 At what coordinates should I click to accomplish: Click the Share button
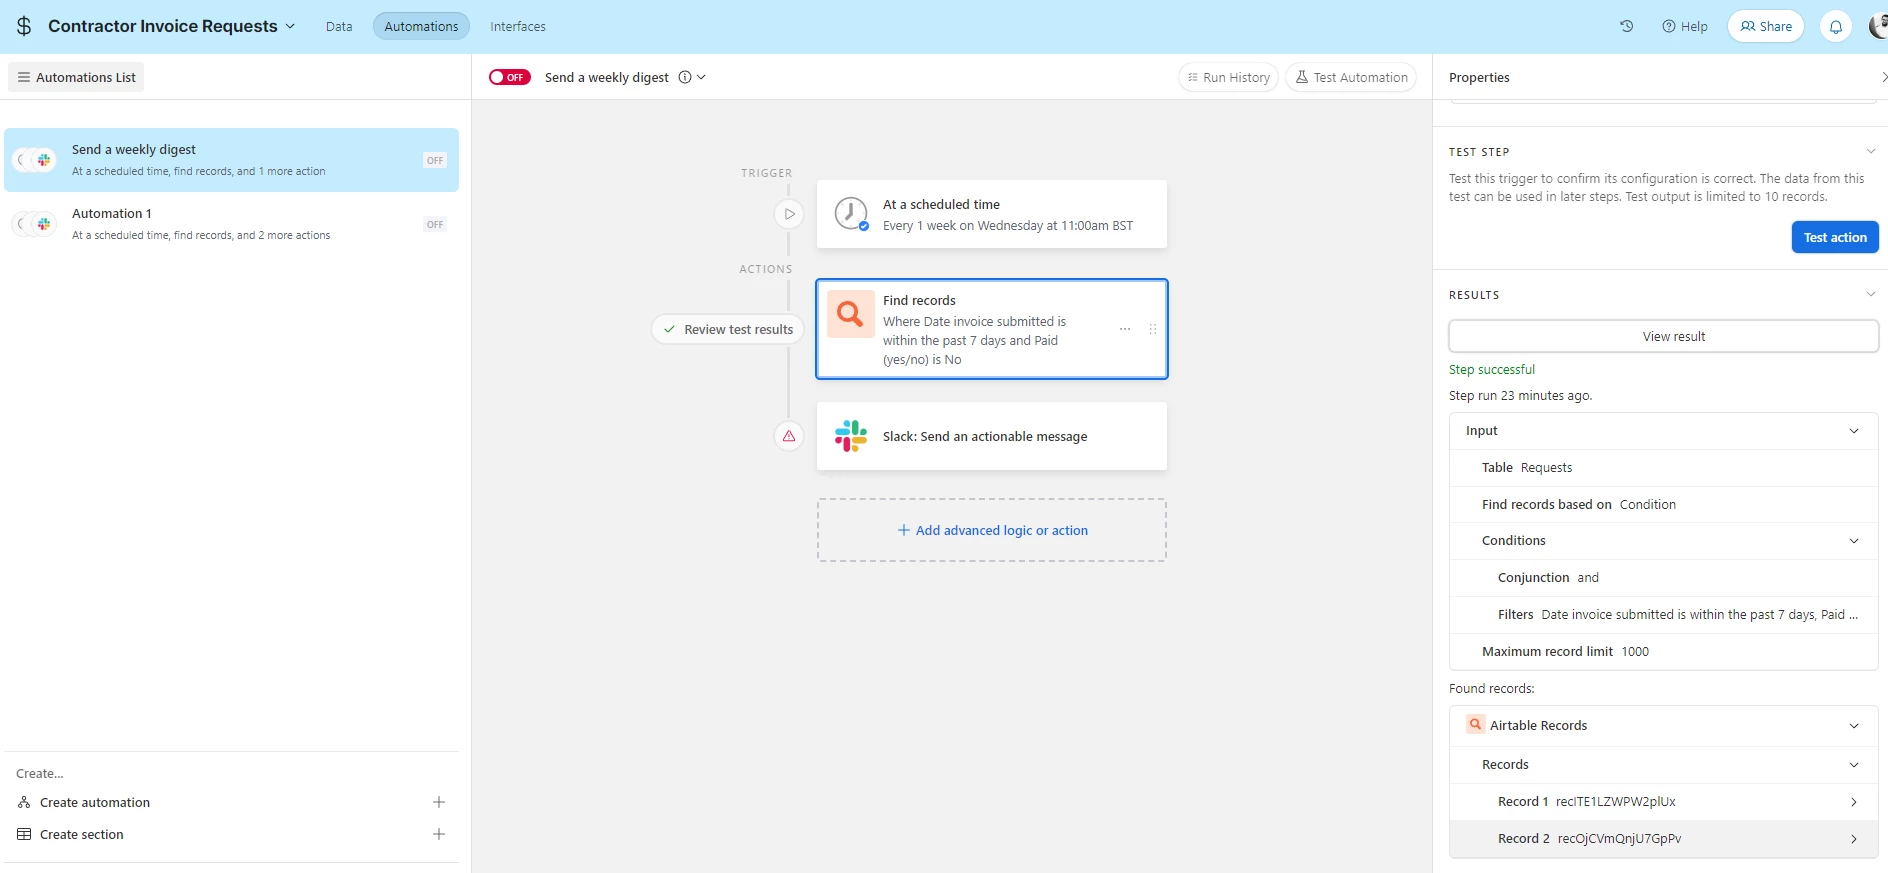1766,26
